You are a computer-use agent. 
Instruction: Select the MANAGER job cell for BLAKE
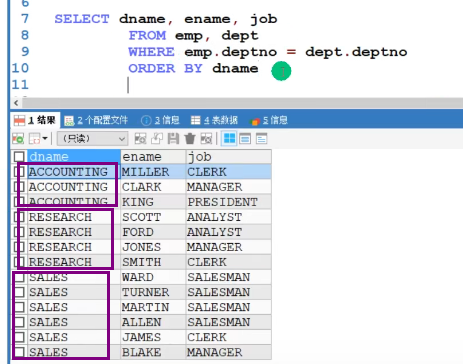tap(229, 352)
